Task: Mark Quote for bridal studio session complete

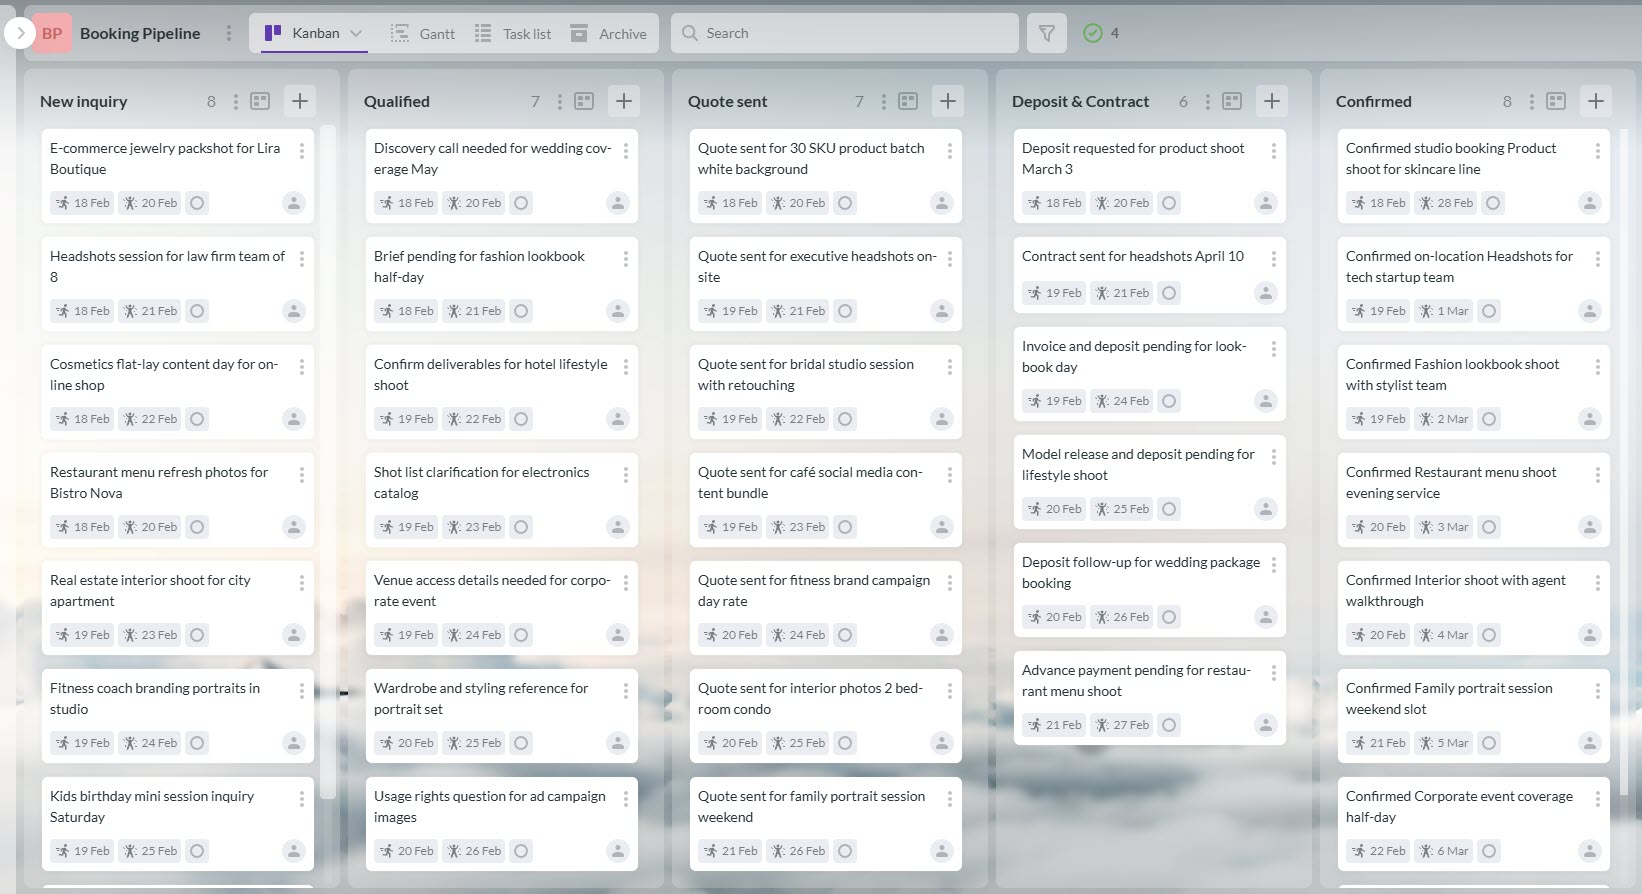Action: 845,419
